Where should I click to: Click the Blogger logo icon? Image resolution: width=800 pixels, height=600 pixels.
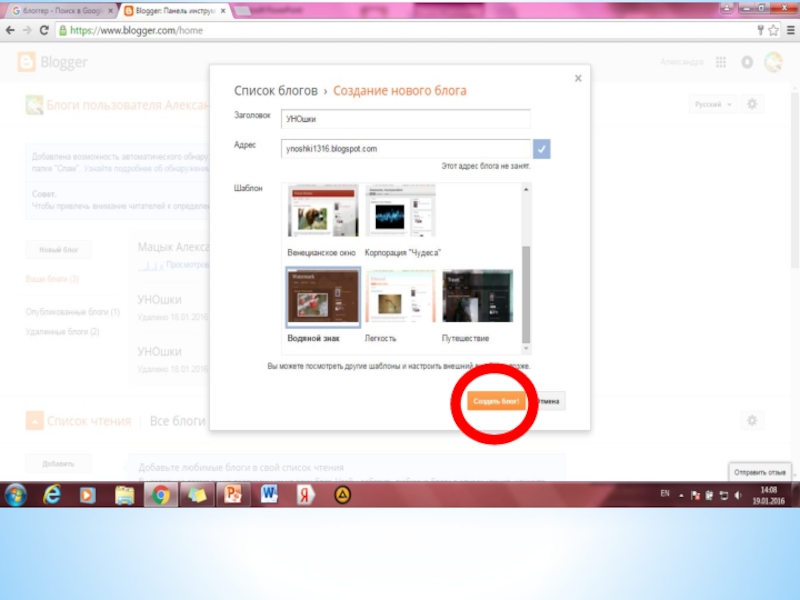pyautogui.click(x=27, y=62)
